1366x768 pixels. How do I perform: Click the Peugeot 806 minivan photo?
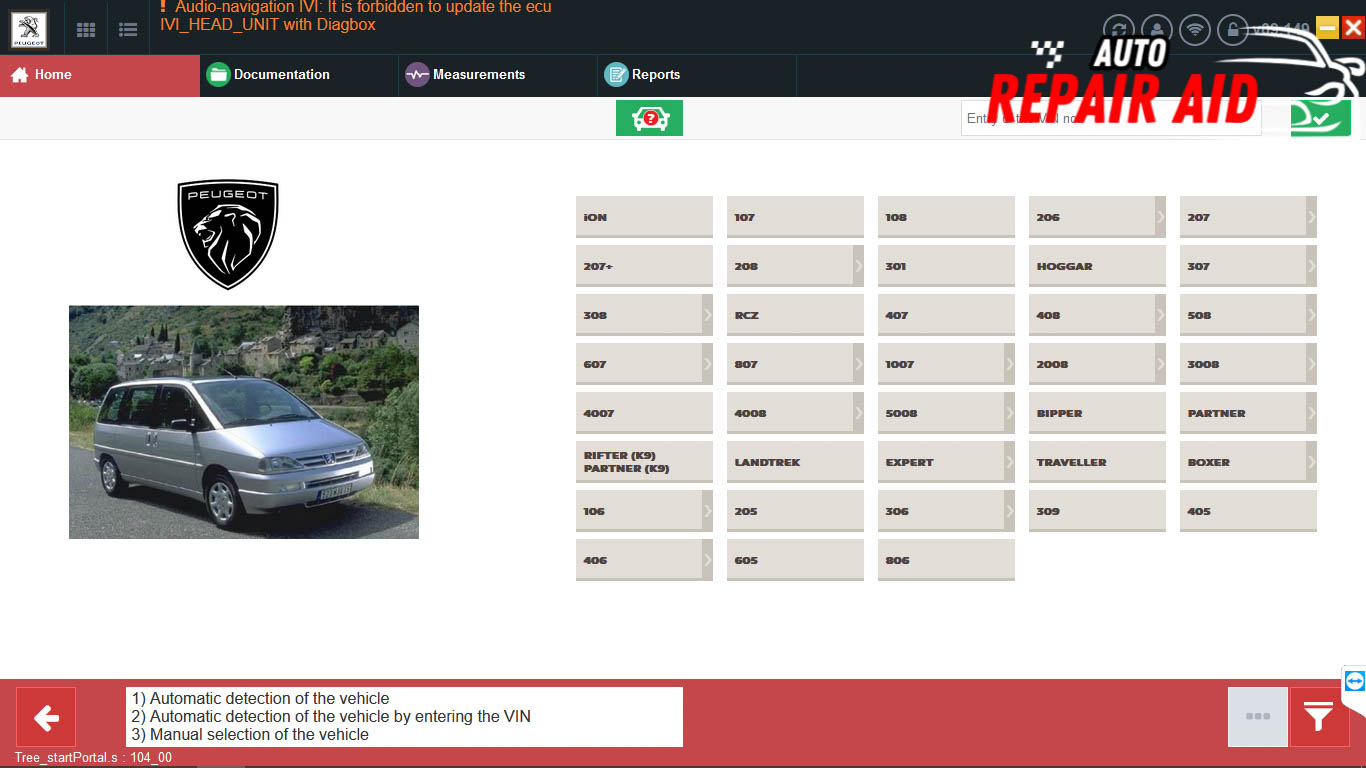coord(244,422)
